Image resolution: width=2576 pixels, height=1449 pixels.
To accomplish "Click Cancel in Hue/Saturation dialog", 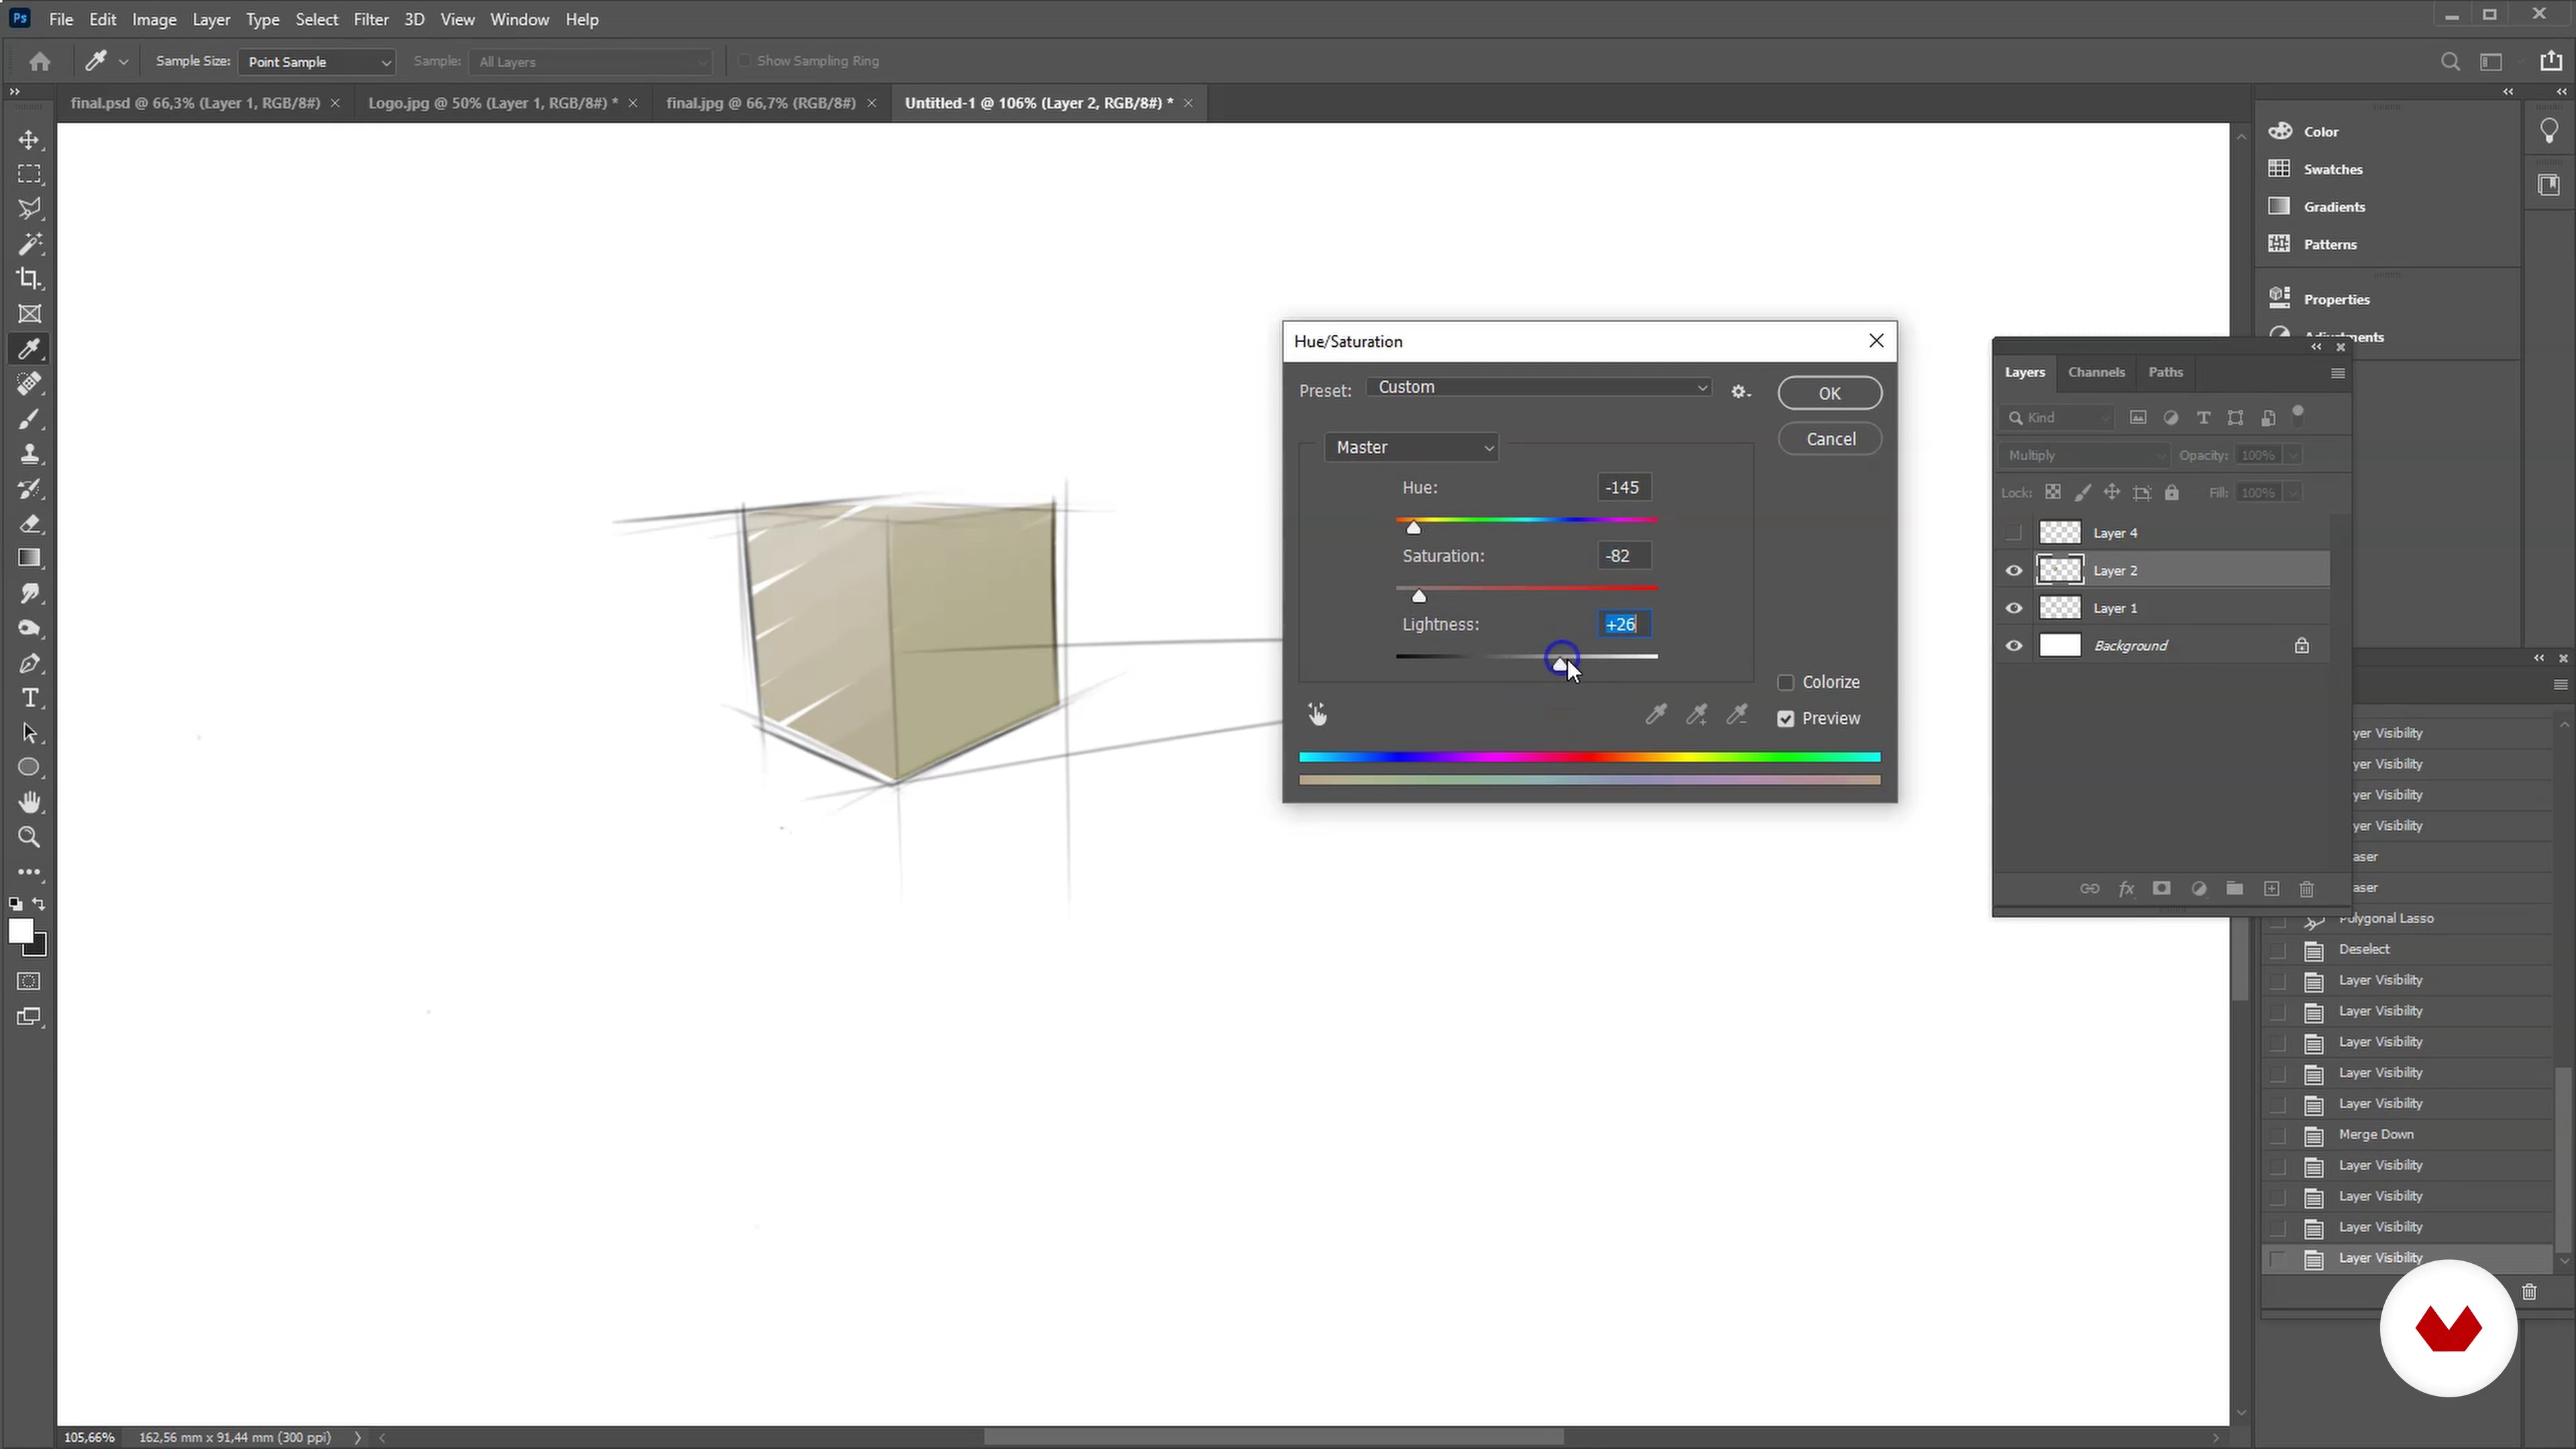I will tap(1829, 439).
